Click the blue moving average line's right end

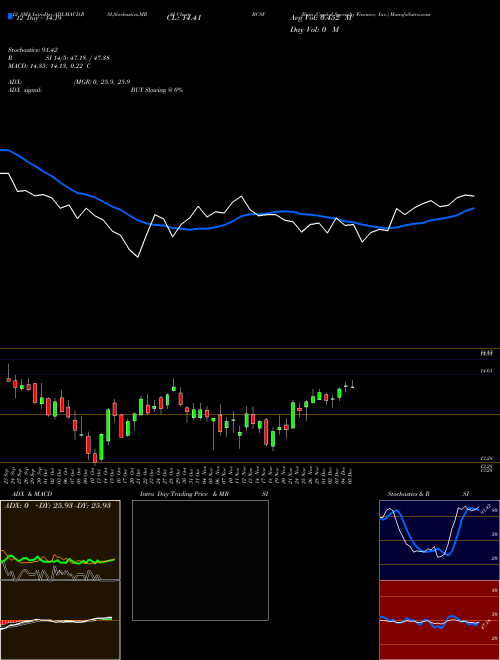click(x=474, y=208)
